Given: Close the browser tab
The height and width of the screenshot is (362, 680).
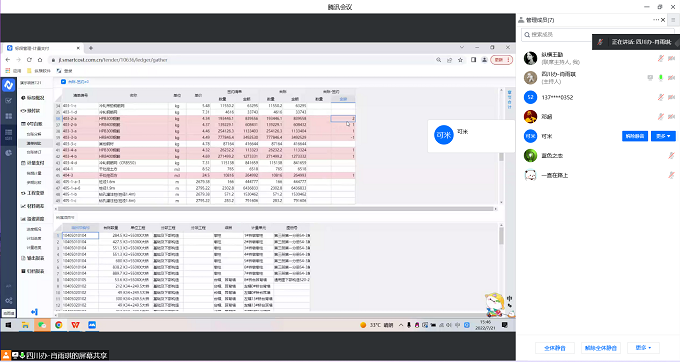Looking at the screenshot, I should click(78, 48).
